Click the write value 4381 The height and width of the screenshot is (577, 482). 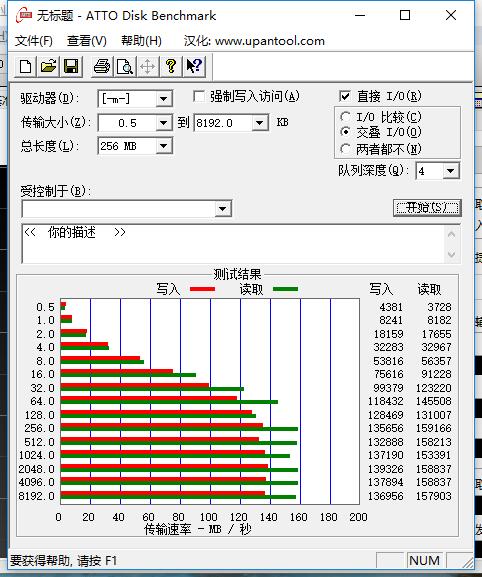click(391, 307)
